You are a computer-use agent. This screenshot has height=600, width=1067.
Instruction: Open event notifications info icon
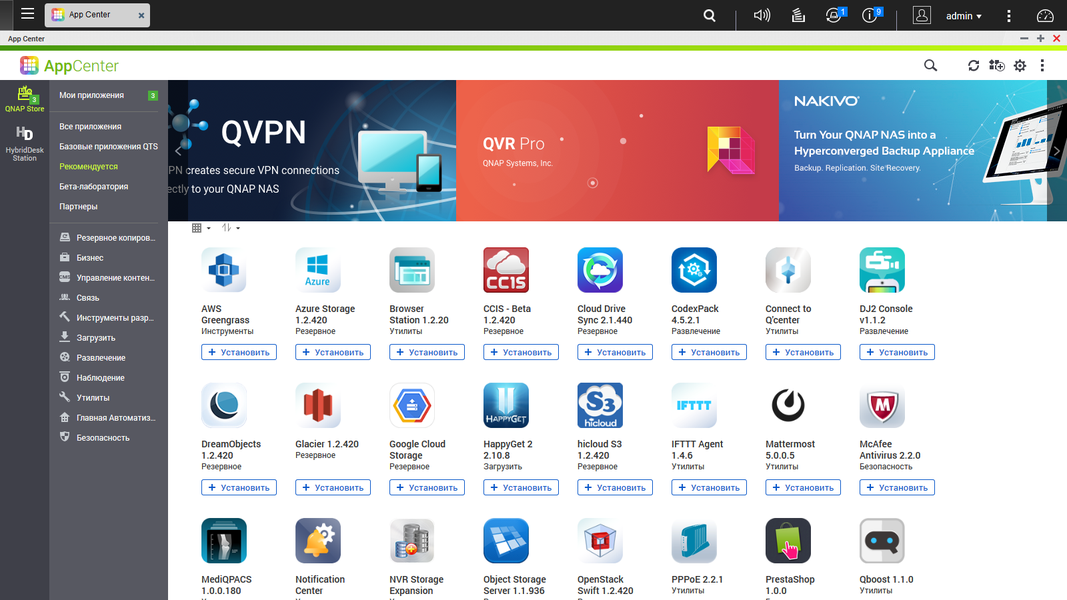[871, 15]
